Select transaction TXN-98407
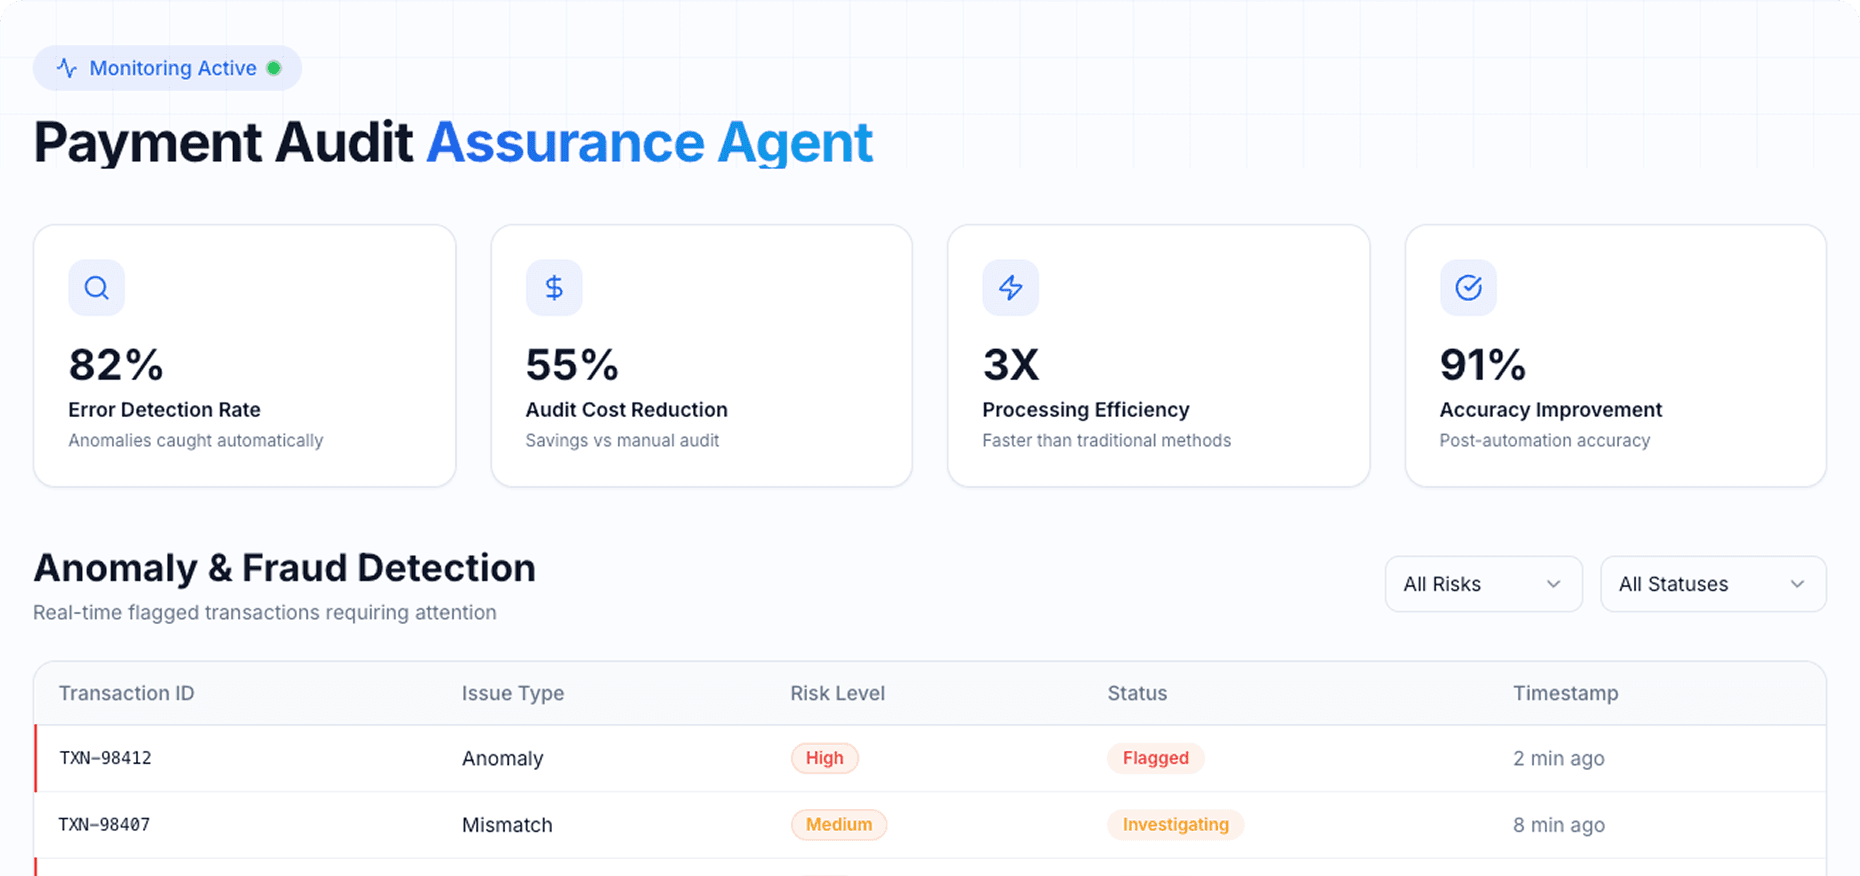Screen dimensions: 1860x876 coord(104,825)
